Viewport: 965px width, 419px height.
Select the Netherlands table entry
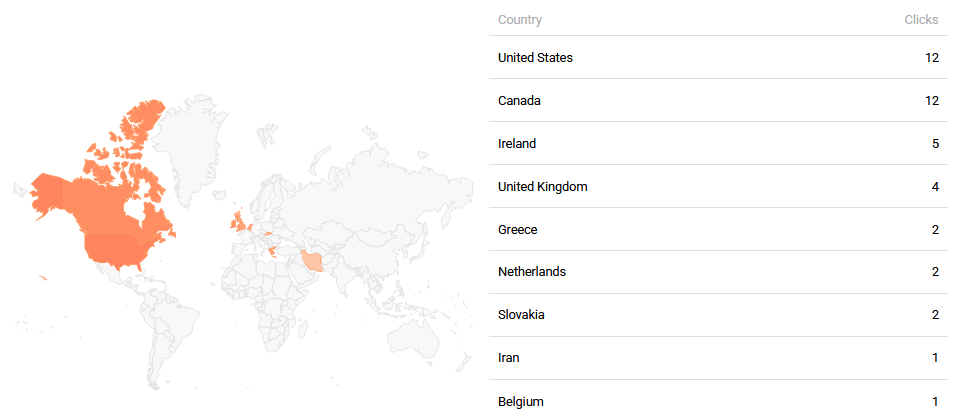[531, 273]
